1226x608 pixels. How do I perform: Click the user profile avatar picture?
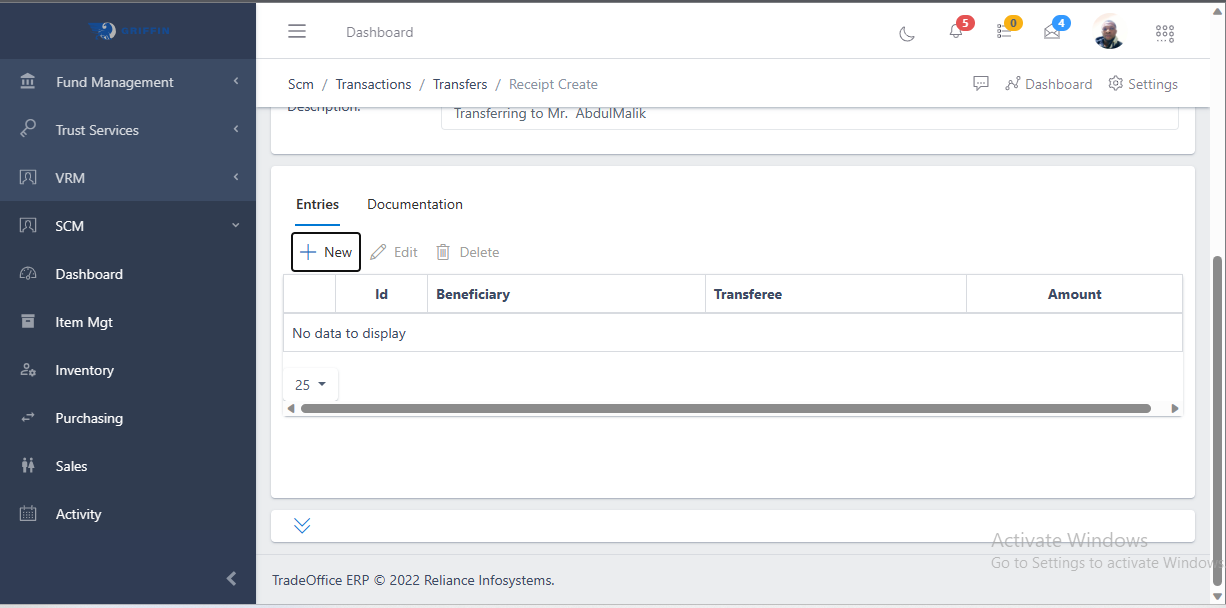[1107, 31]
